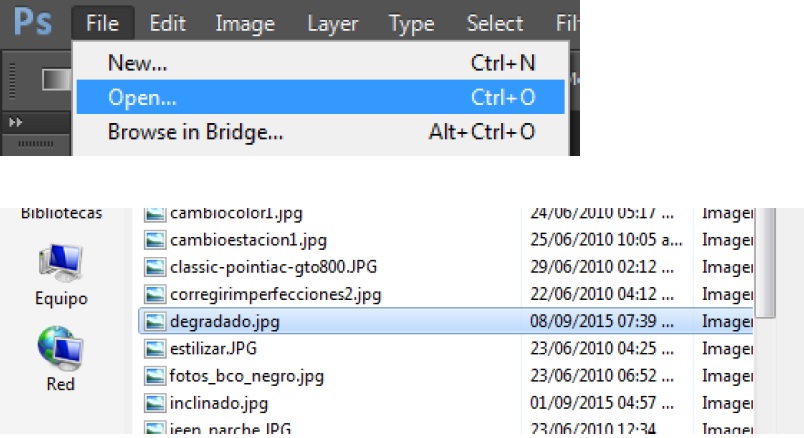
Task: Open the Equipo computer icon
Action: pos(61,264)
